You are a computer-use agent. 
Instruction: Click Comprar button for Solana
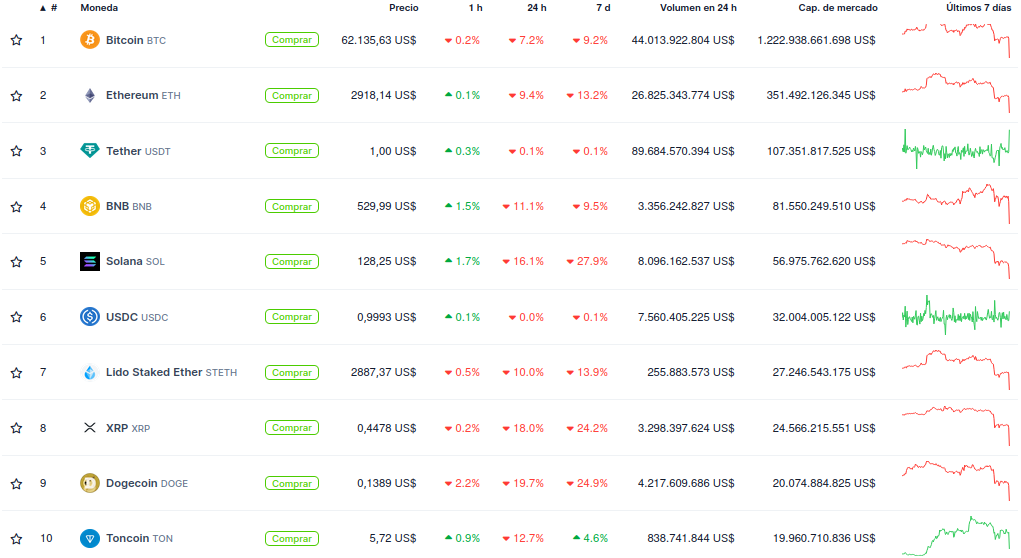coord(292,262)
